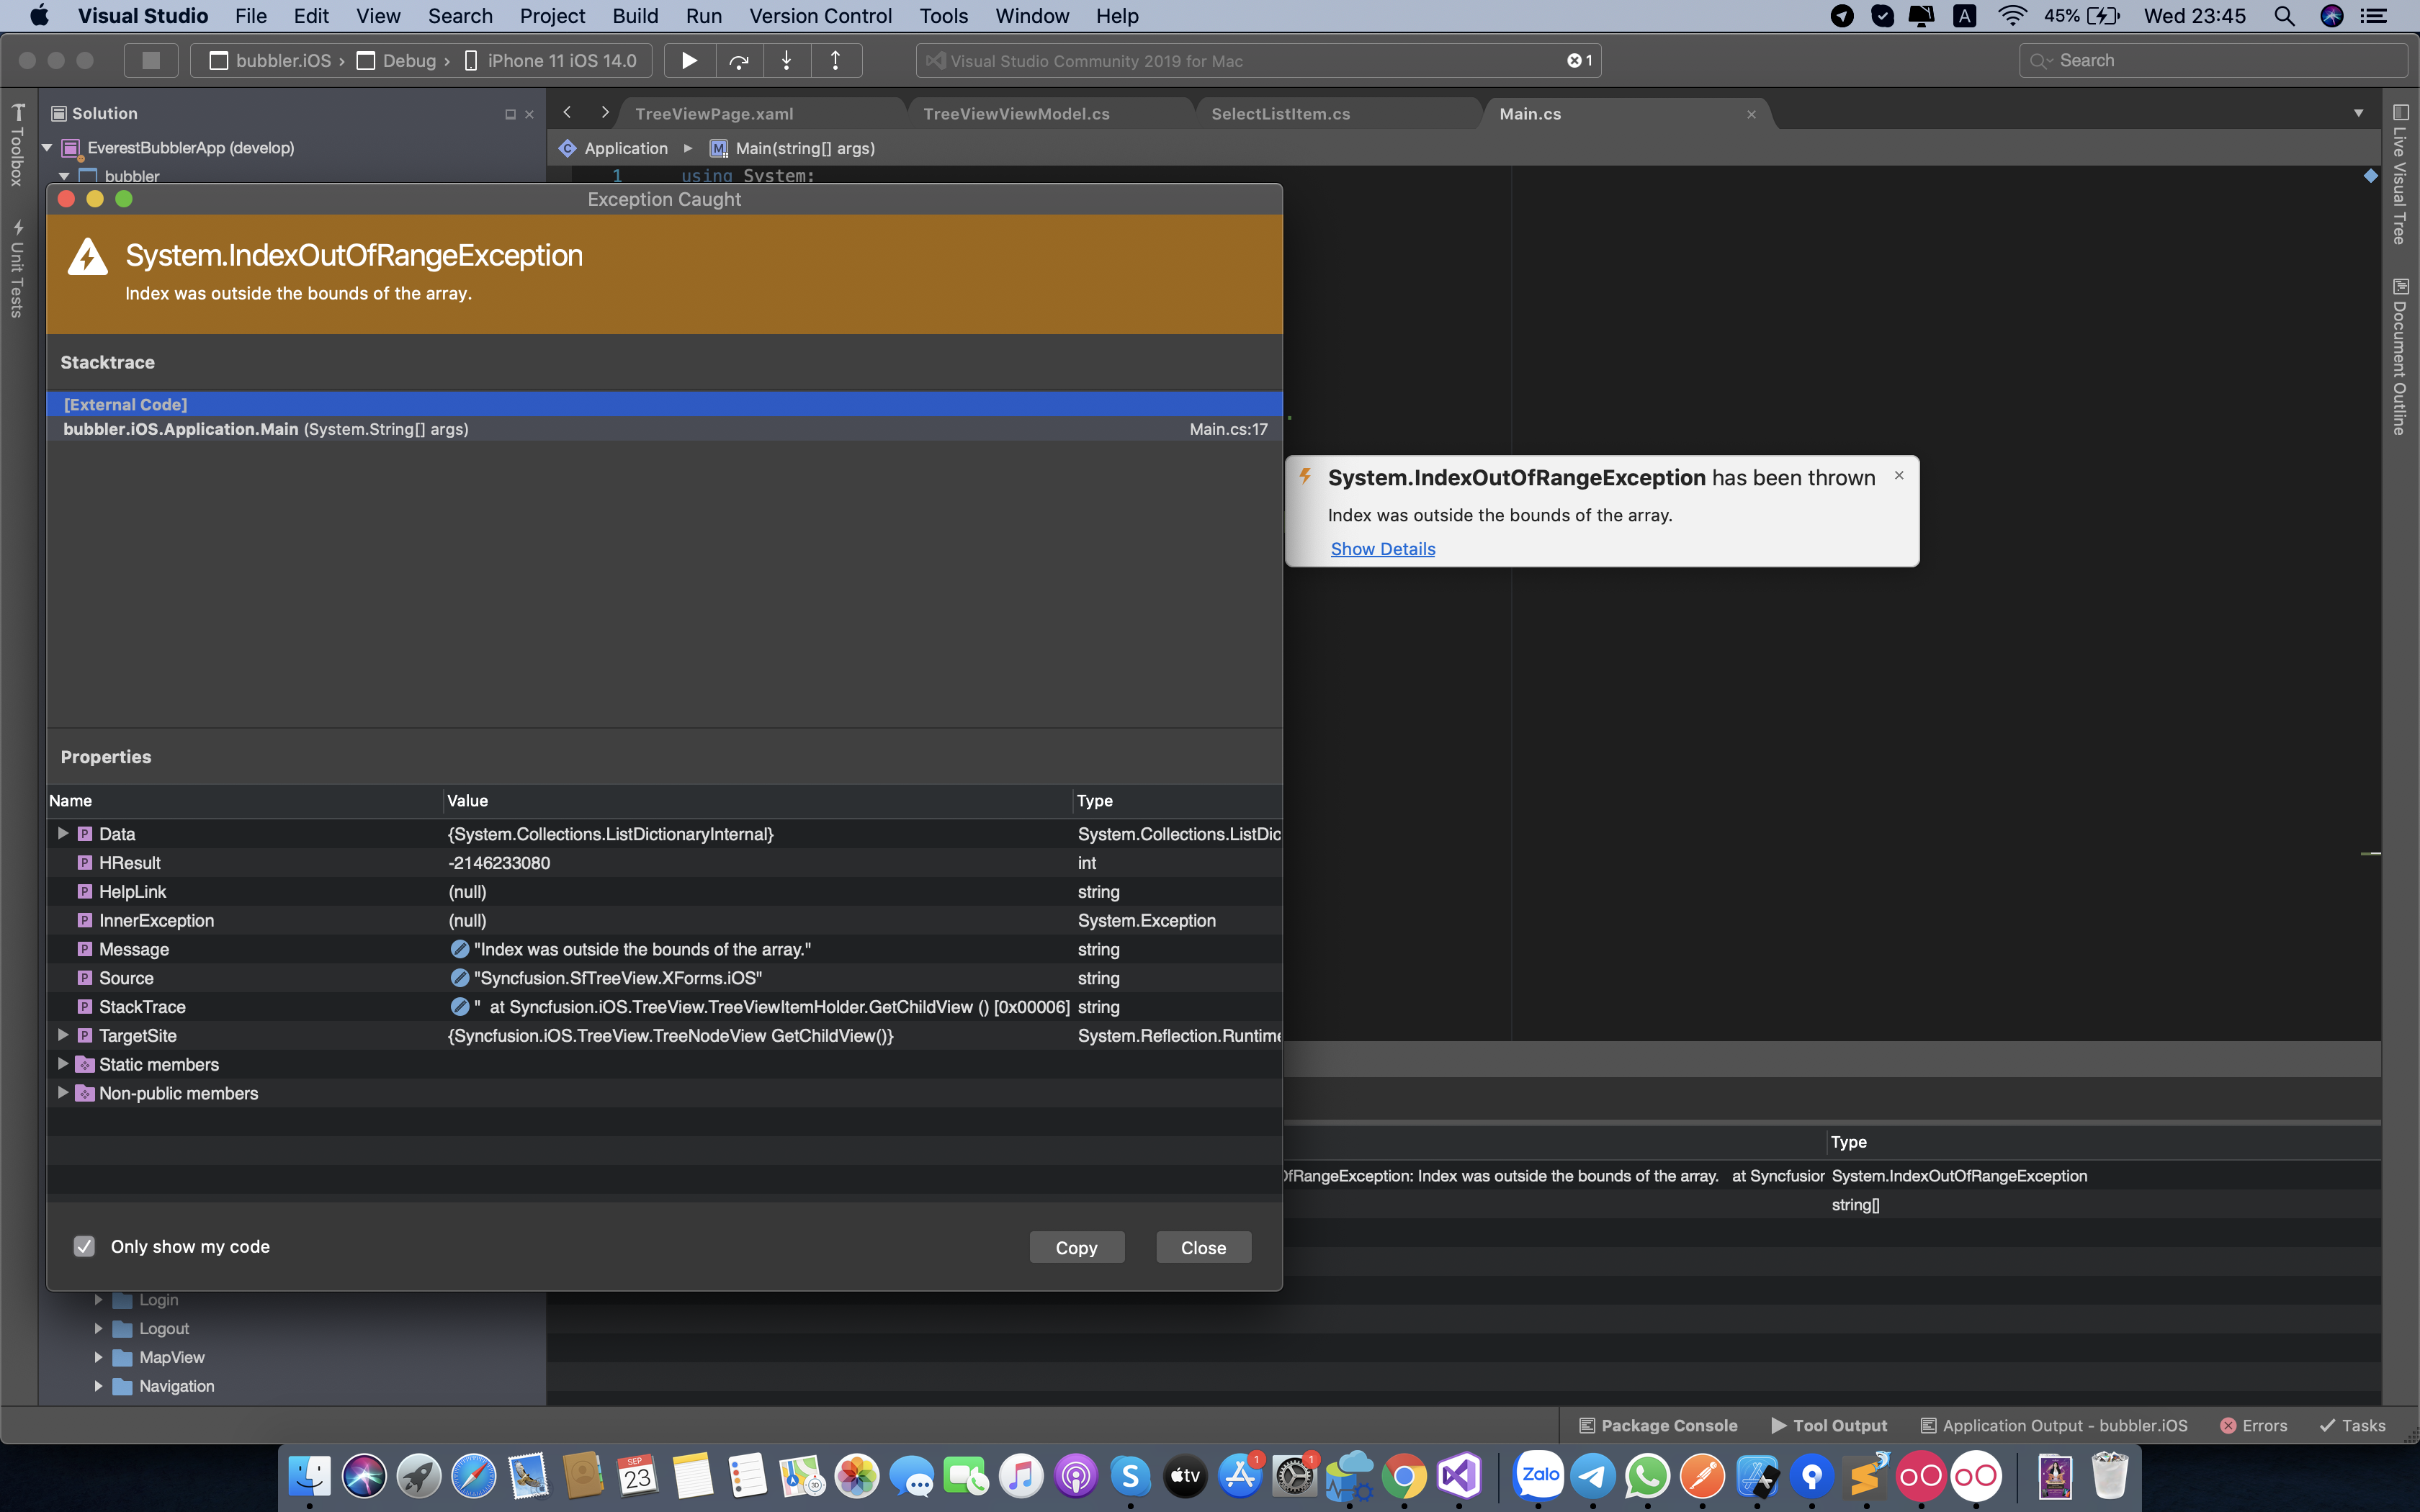This screenshot has width=2420, height=1512.
Task: Click the Show Details link
Action: 1382,549
